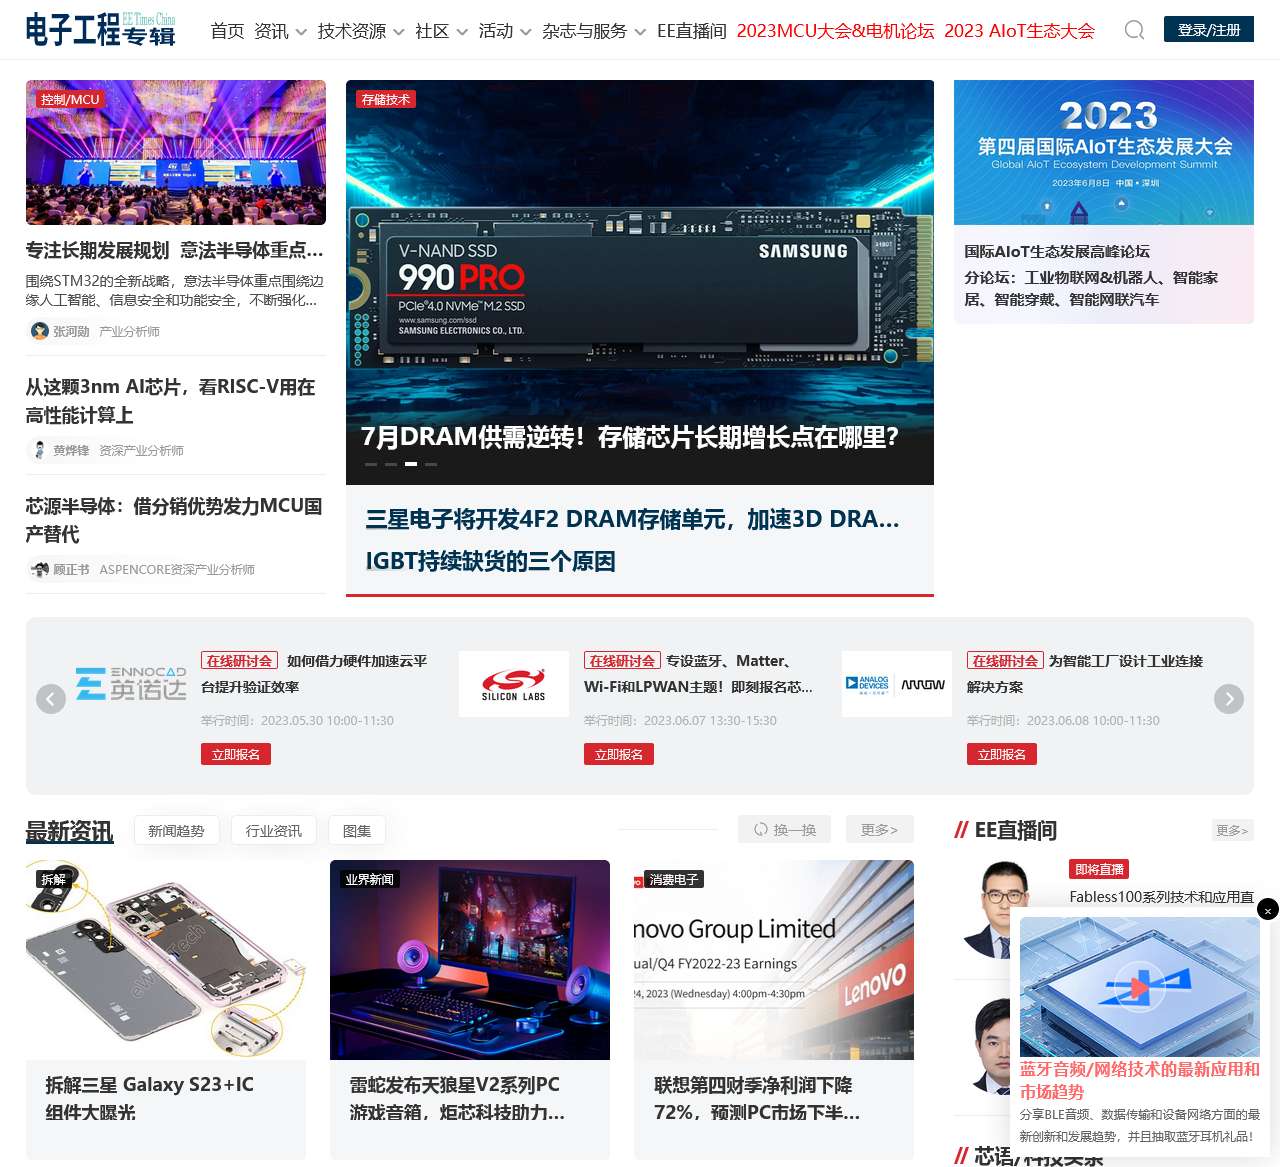Click 黄烨锋 author avatar
The width and height of the screenshot is (1280, 1167).
(40, 450)
